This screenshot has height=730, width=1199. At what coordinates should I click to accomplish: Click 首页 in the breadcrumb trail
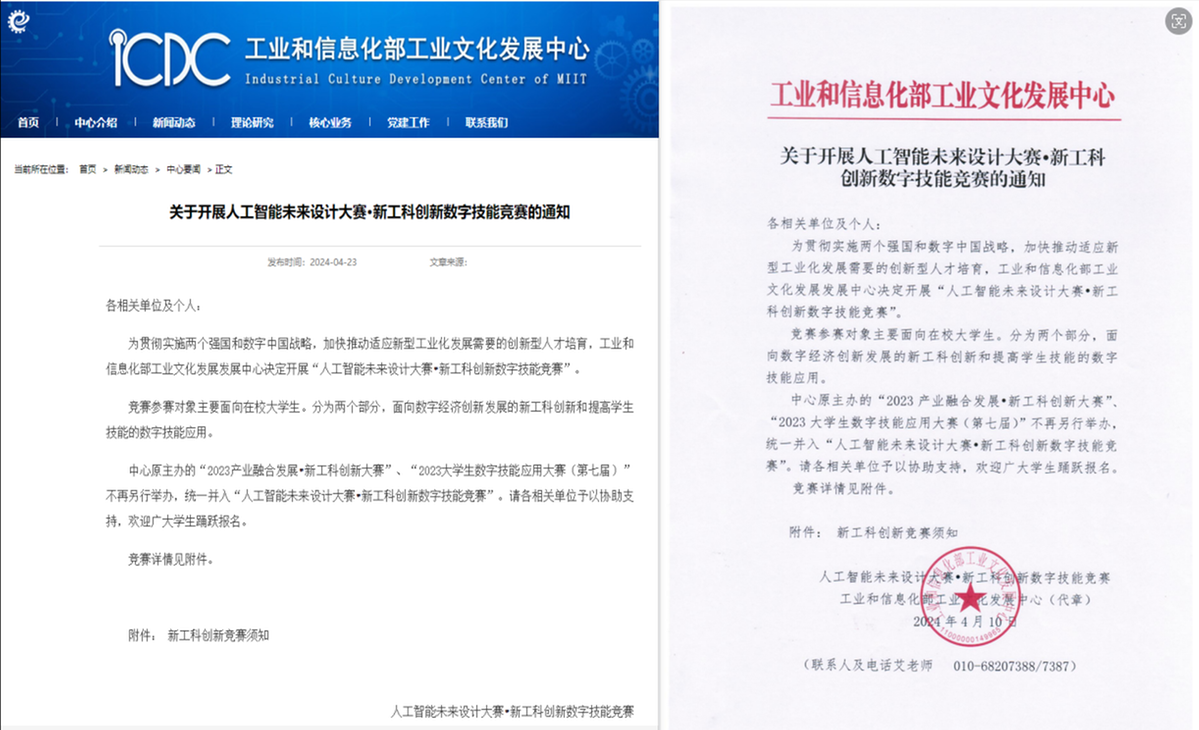[x=88, y=170]
